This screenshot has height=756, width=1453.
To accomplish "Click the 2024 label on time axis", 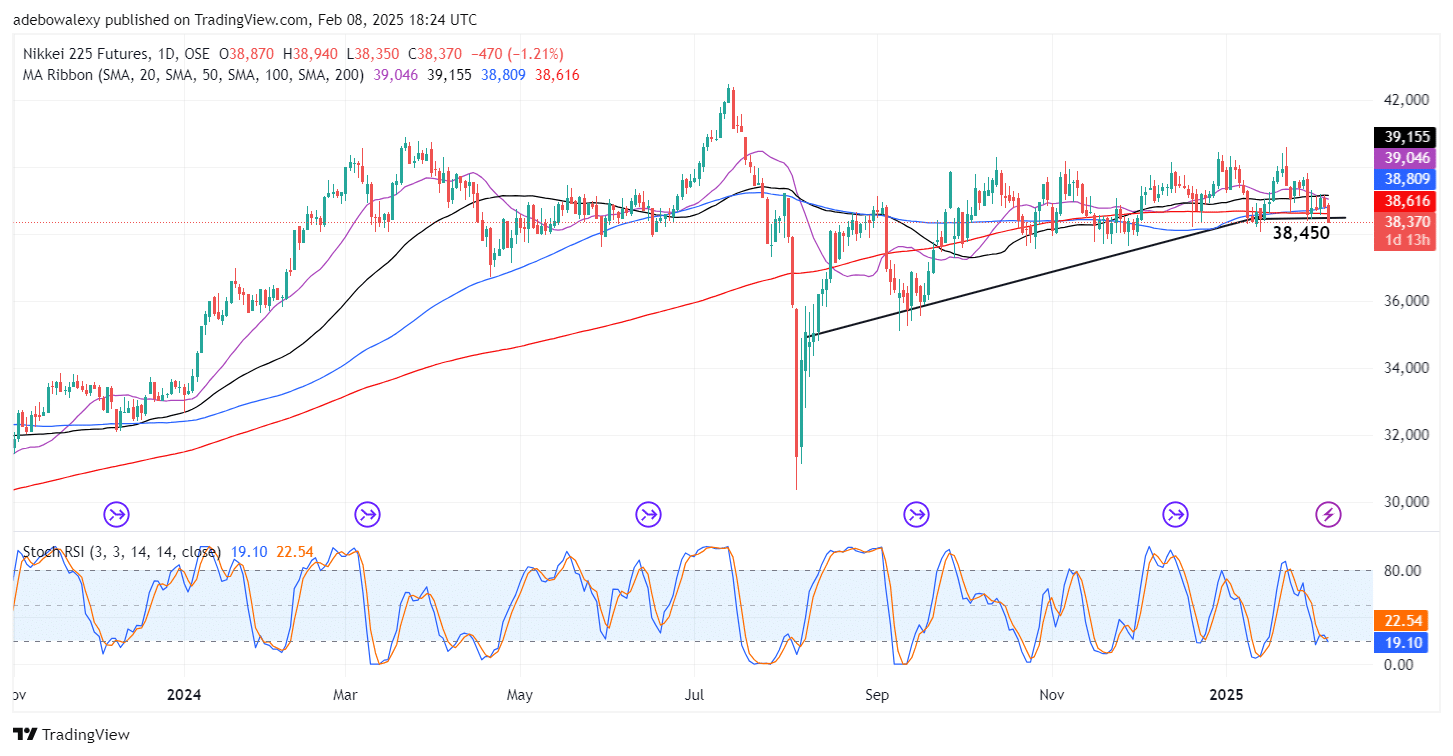I will [x=185, y=693].
